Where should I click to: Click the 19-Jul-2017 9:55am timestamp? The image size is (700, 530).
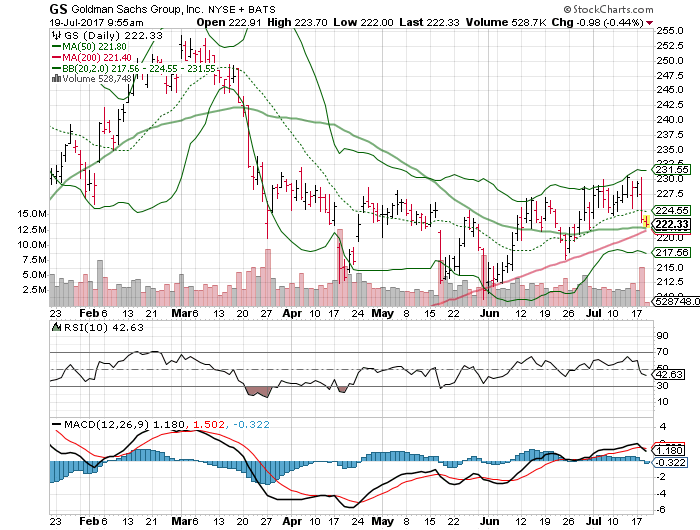[x=96, y=22]
